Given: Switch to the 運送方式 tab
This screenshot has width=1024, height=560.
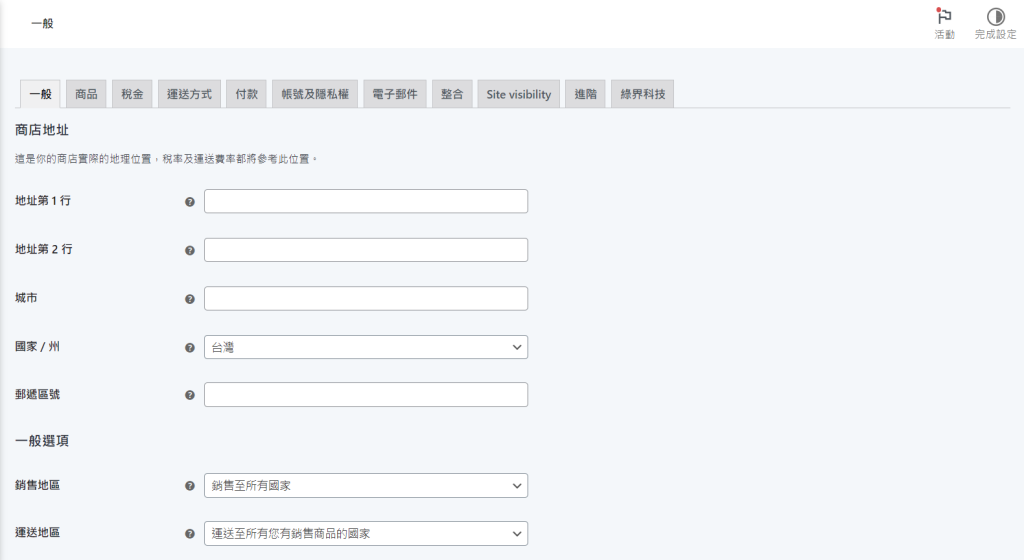Looking at the screenshot, I should [x=189, y=94].
